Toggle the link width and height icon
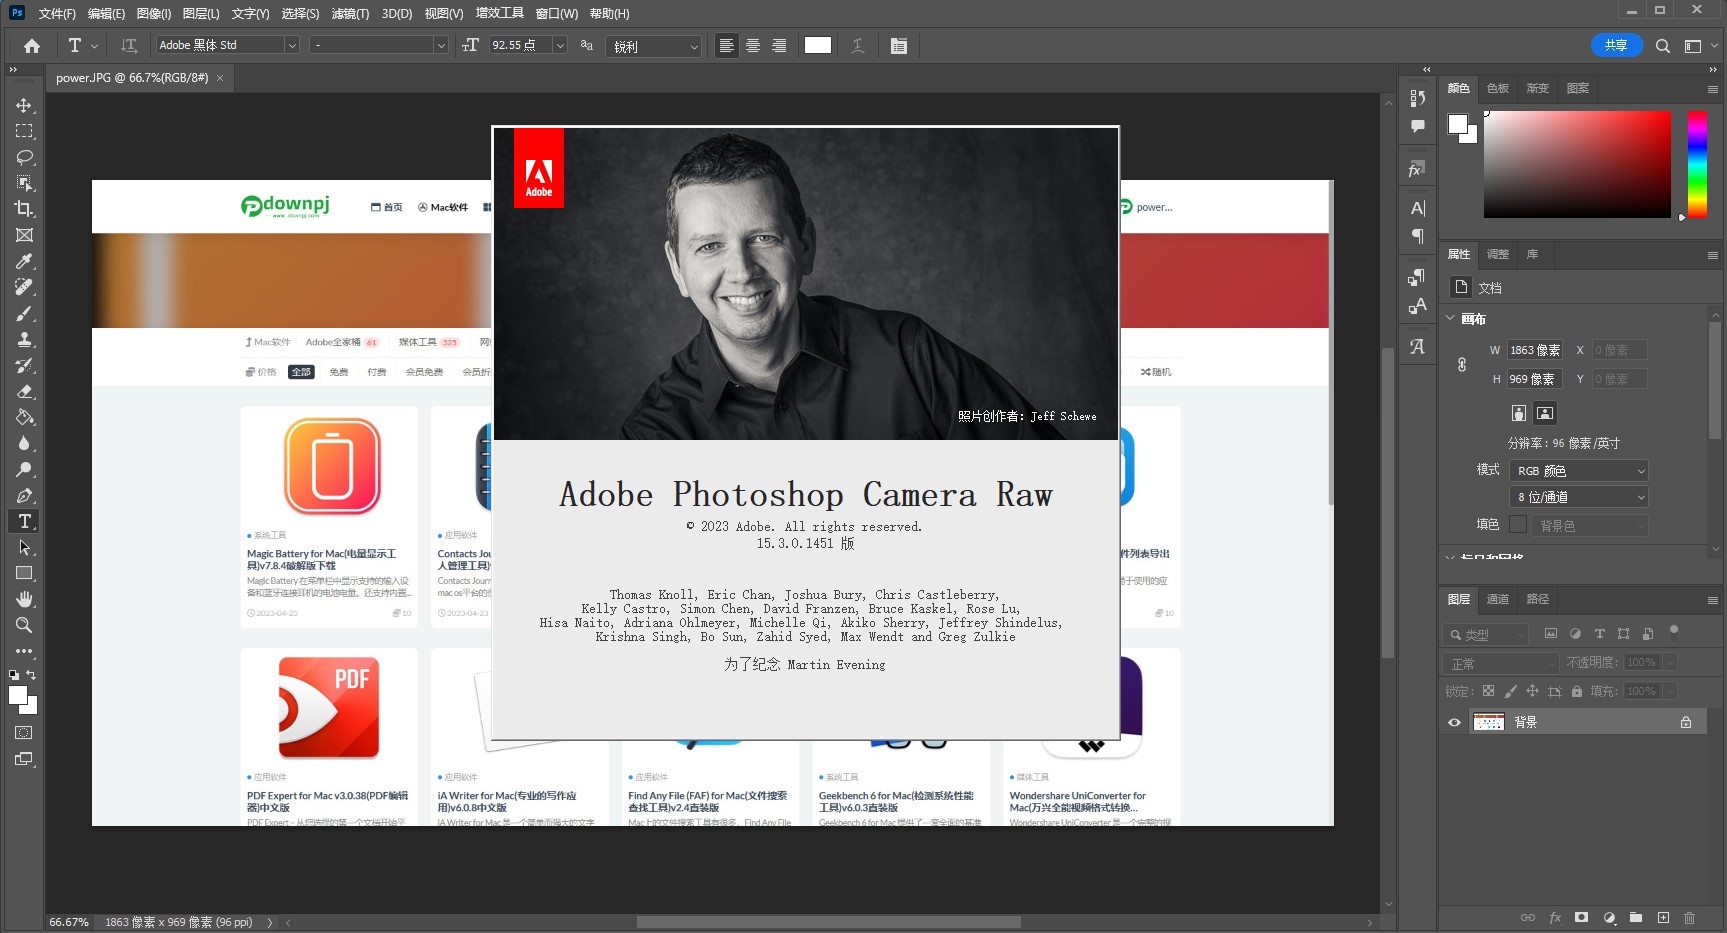Image resolution: width=1727 pixels, height=933 pixels. (1462, 365)
